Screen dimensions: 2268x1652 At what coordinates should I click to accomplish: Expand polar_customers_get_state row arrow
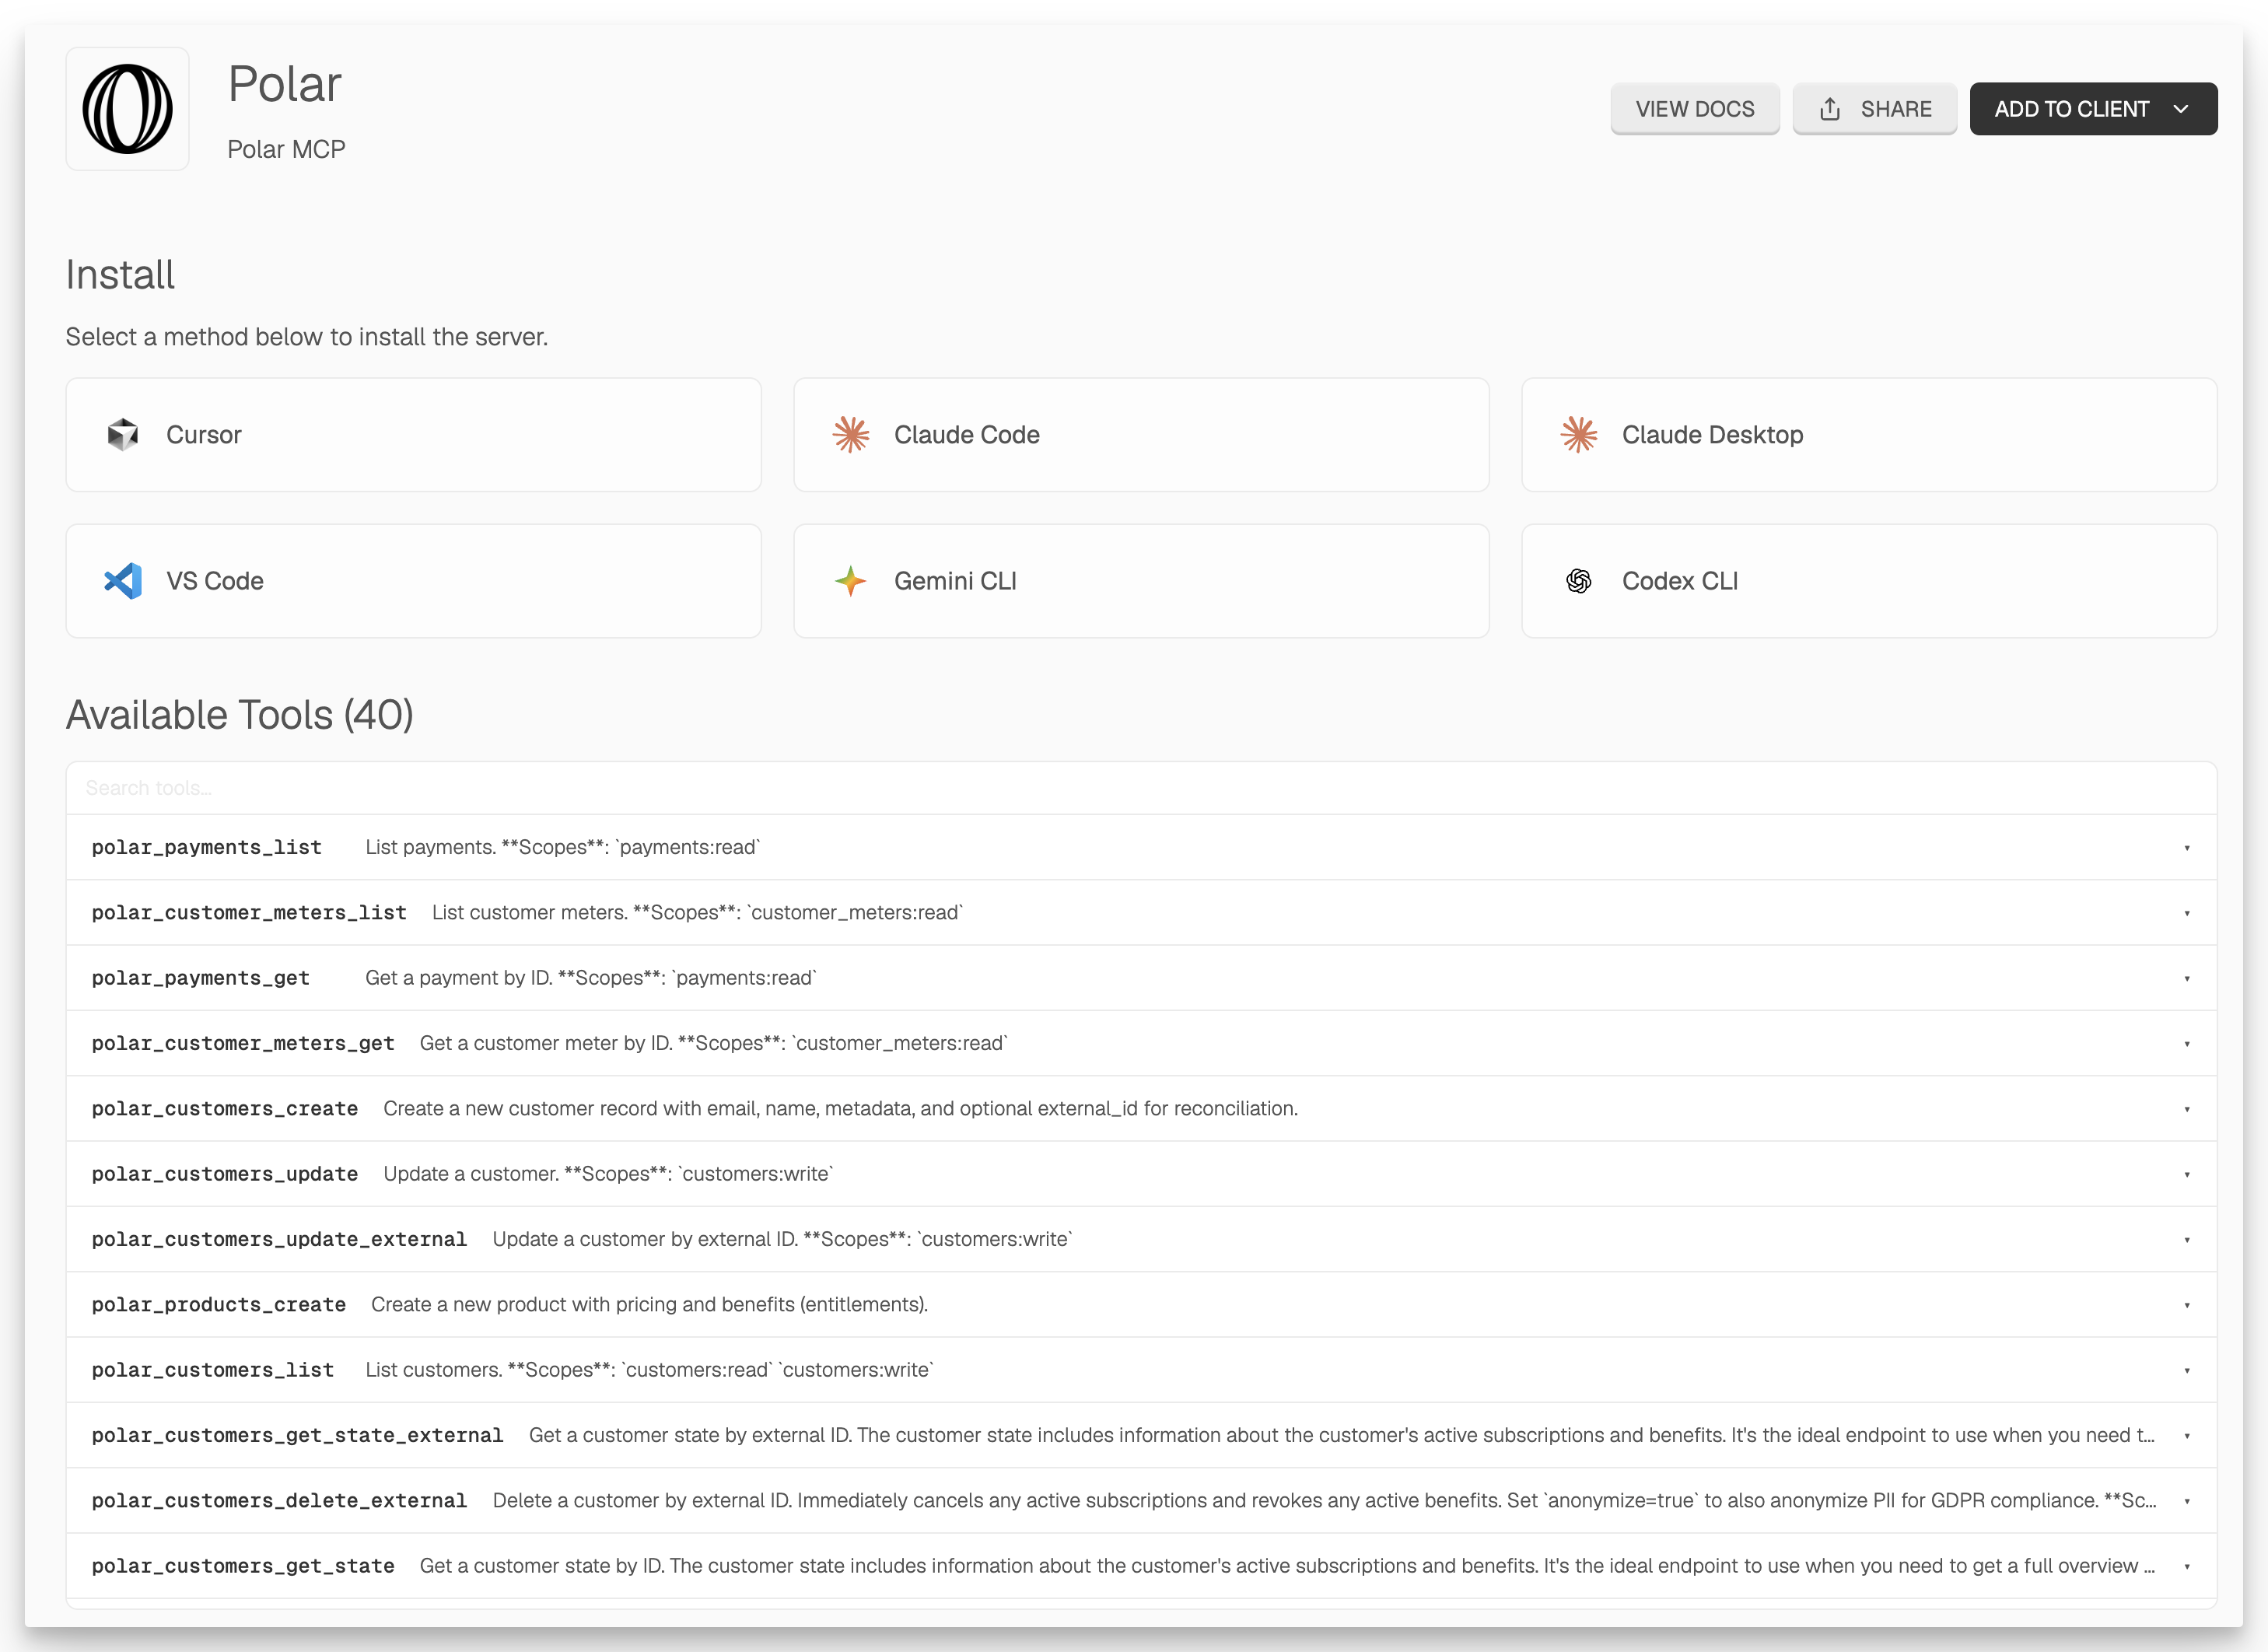point(2187,1566)
